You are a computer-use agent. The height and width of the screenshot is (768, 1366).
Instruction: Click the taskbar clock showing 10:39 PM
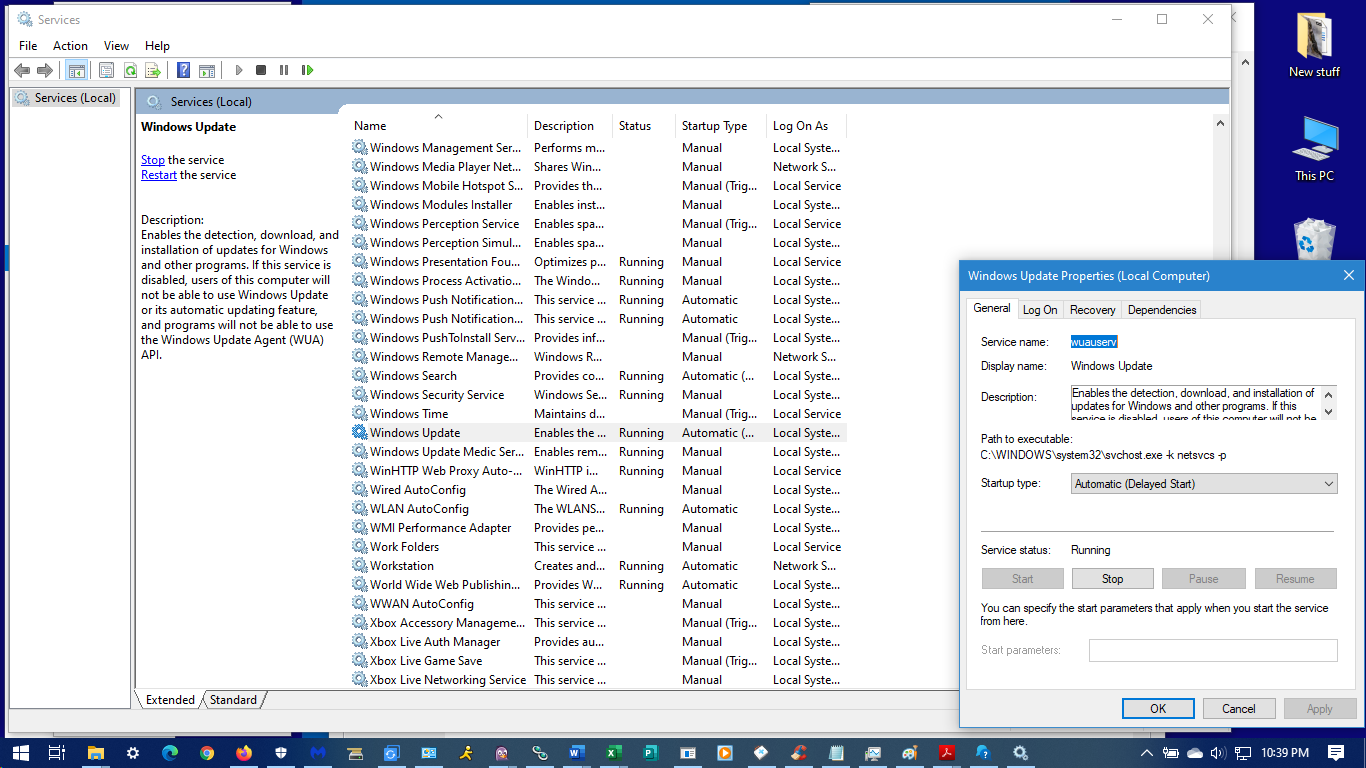(1285, 752)
